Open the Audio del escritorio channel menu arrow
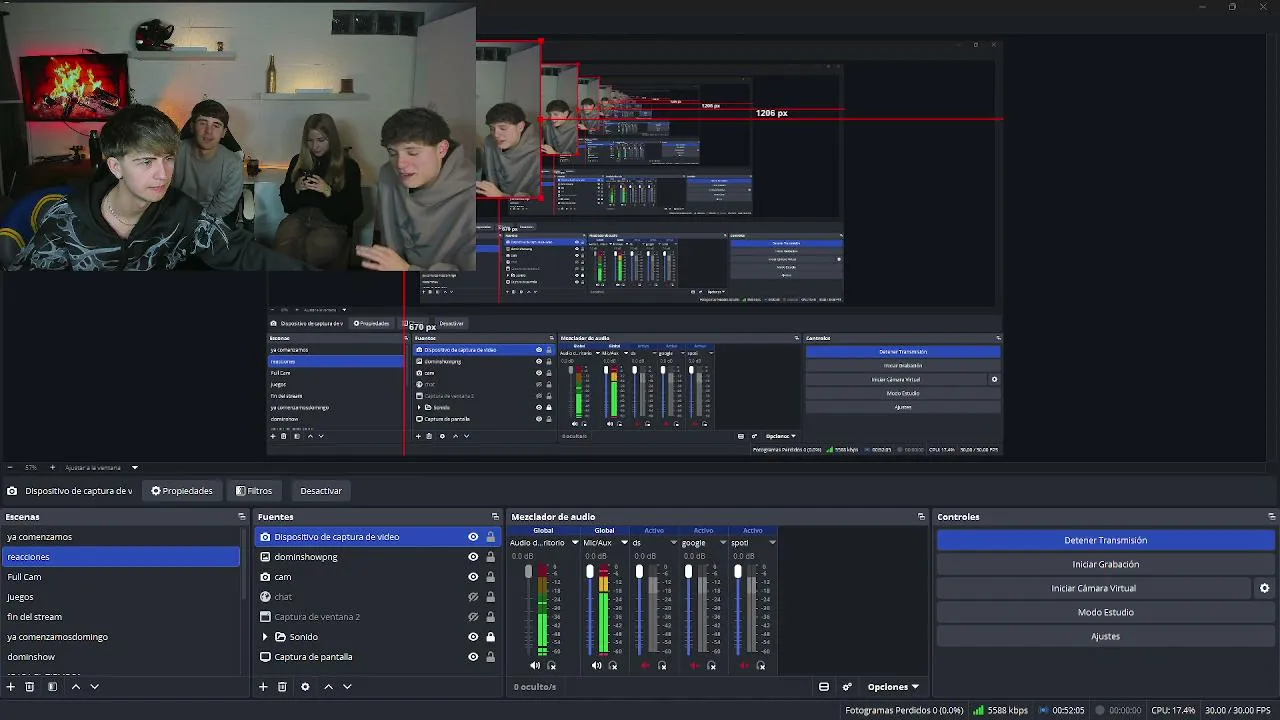 tap(575, 543)
